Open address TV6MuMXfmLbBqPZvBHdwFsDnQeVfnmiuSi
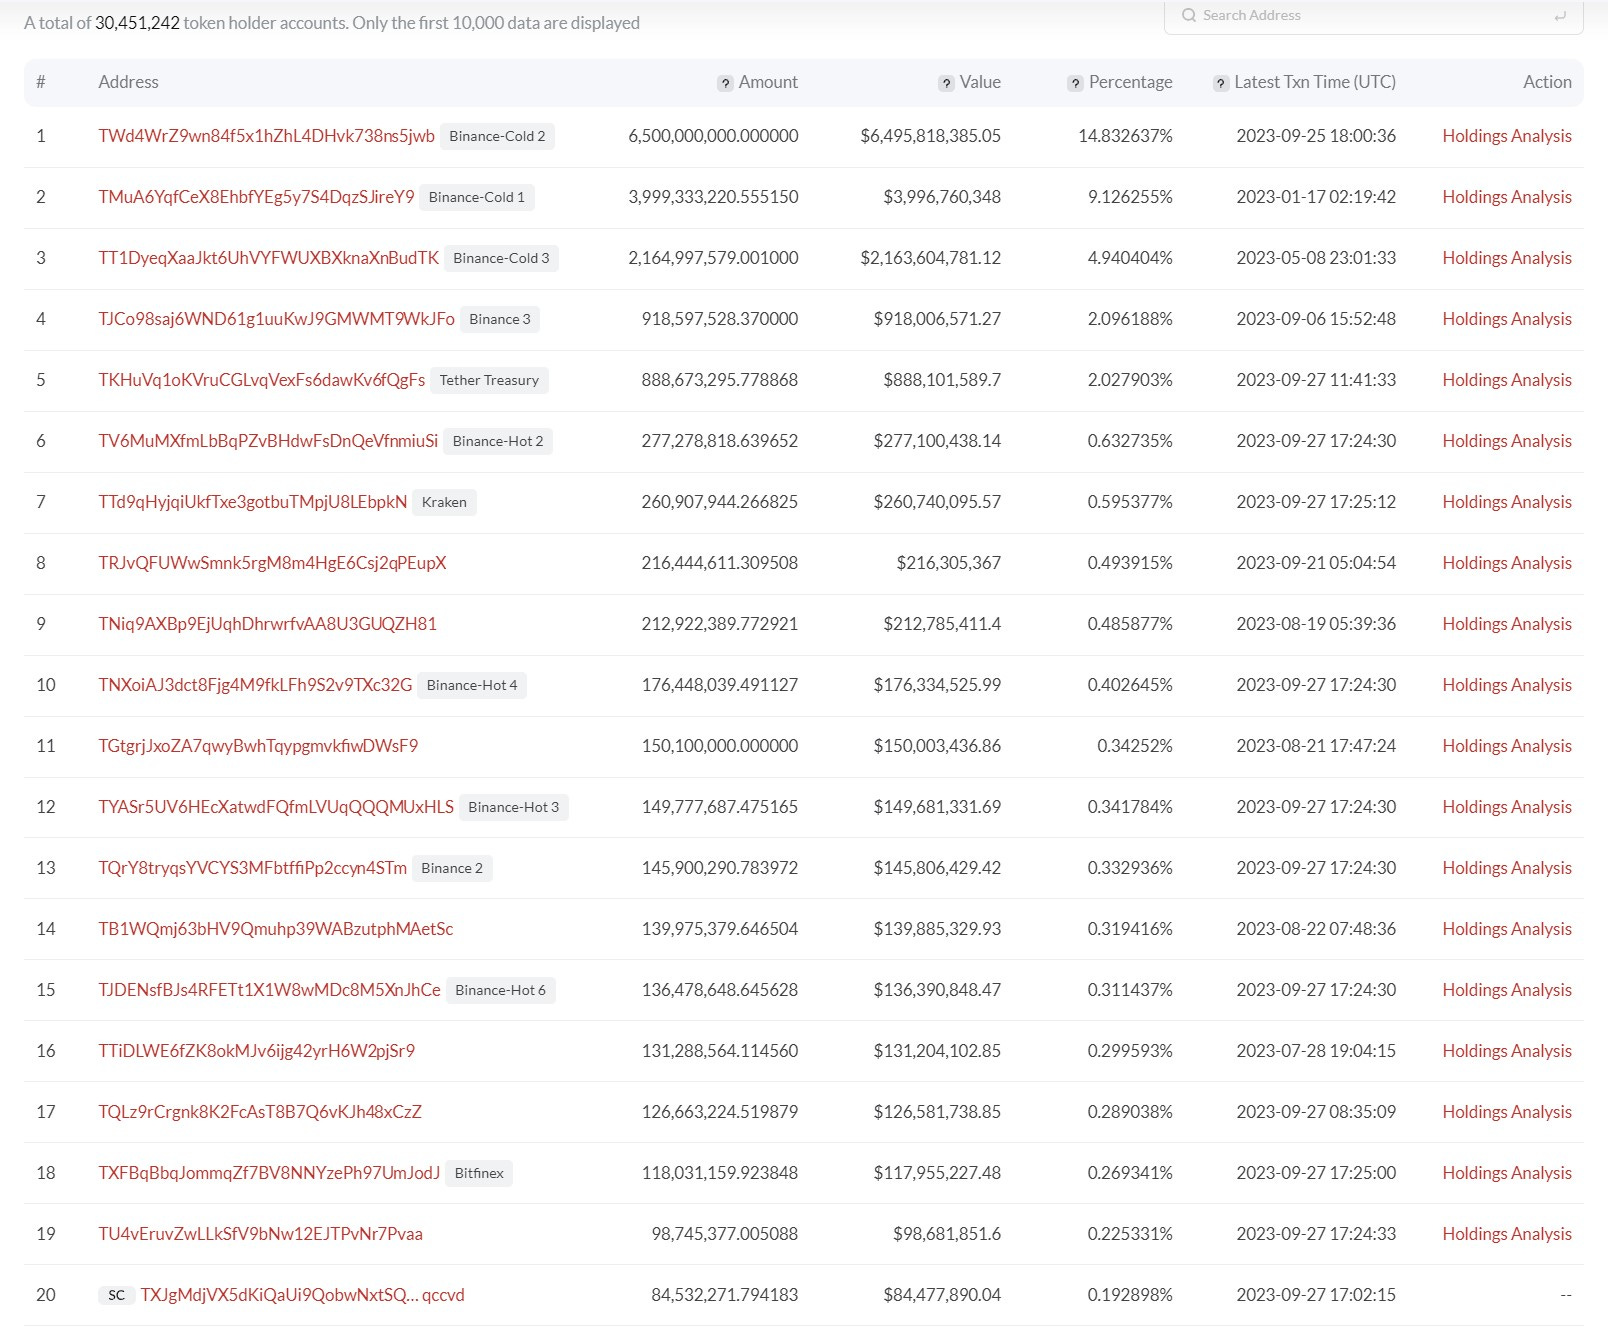 point(268,441)
